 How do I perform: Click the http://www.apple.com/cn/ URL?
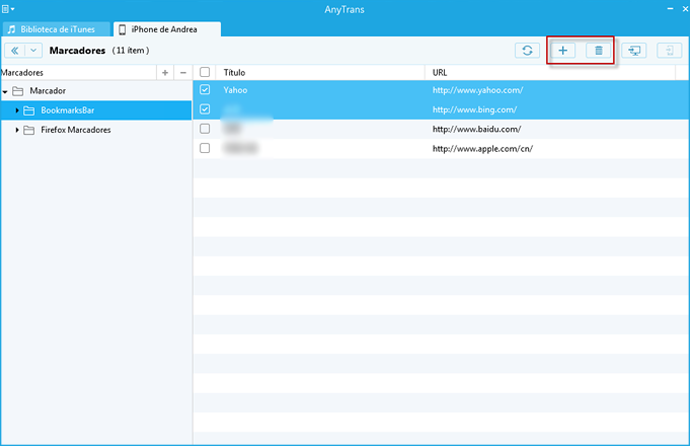pyautogui.click(x=483, y=149)
